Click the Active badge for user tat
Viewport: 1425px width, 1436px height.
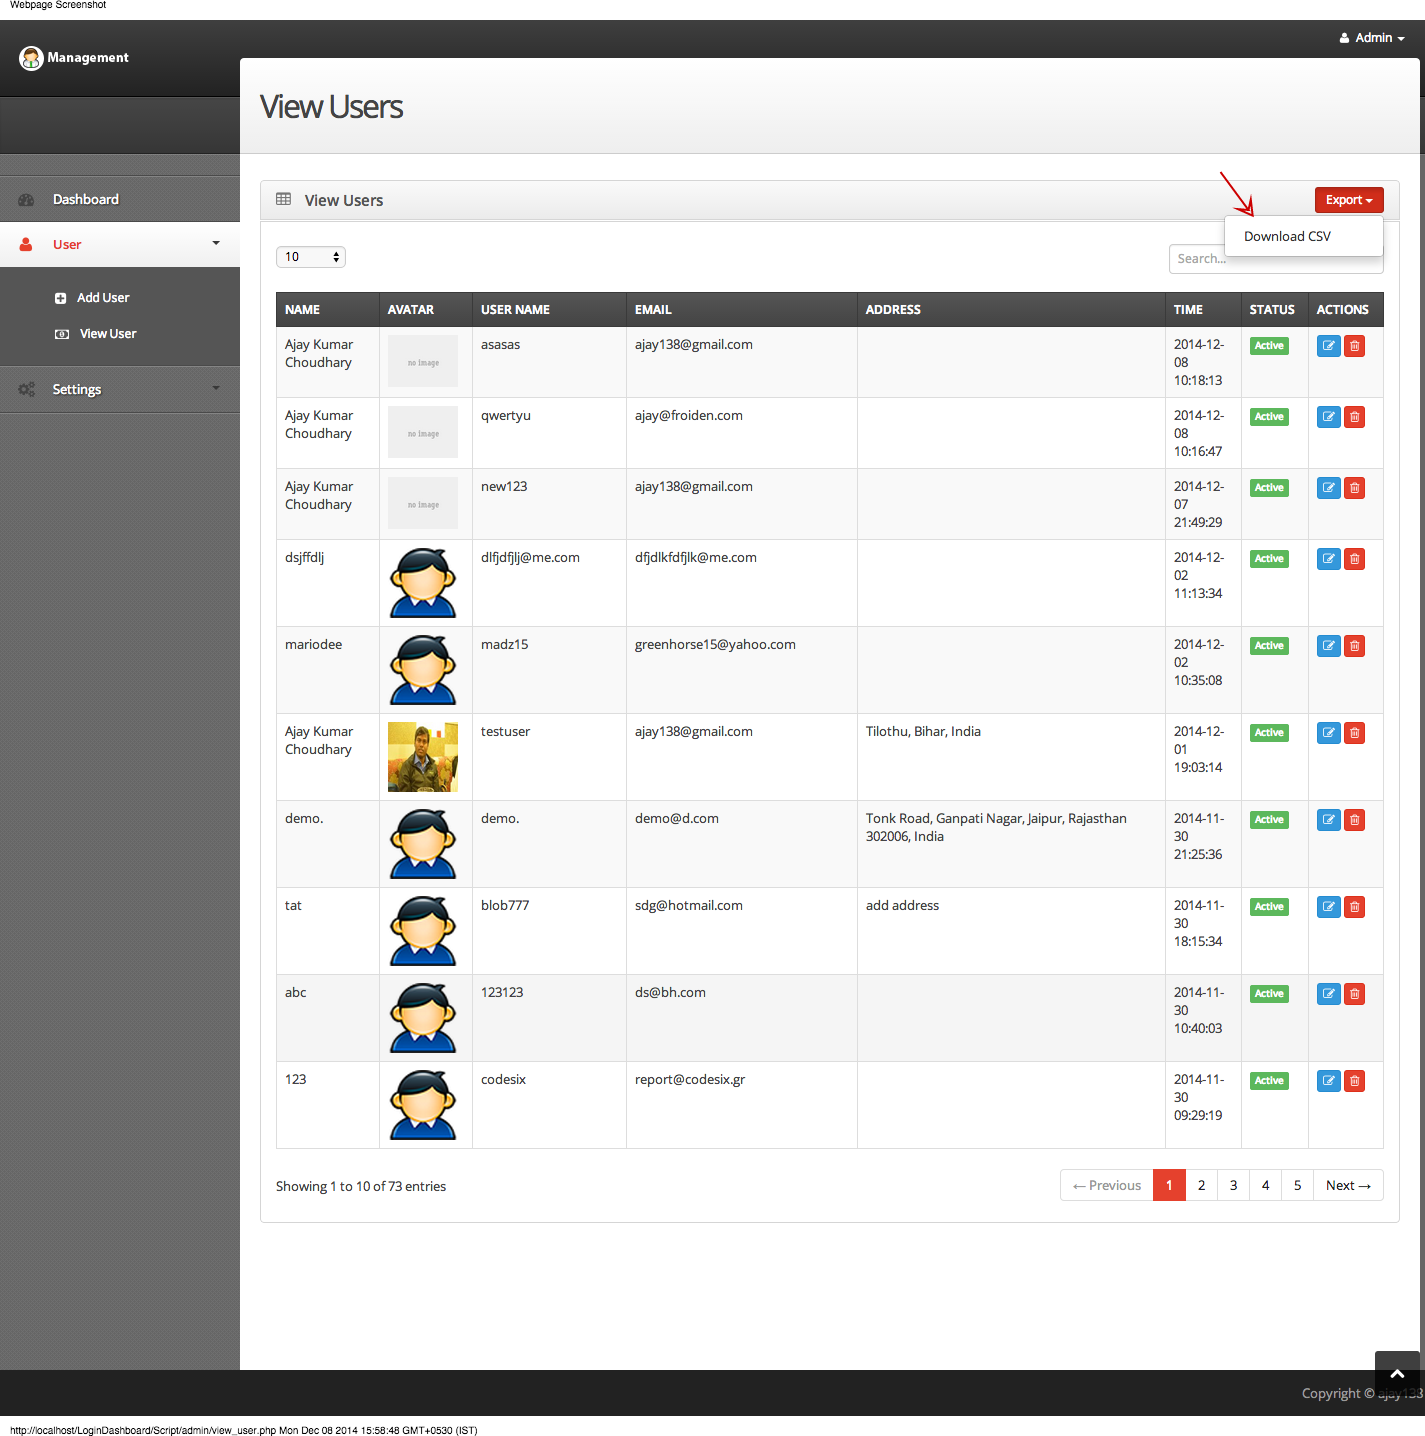(x=1268, y=906)
